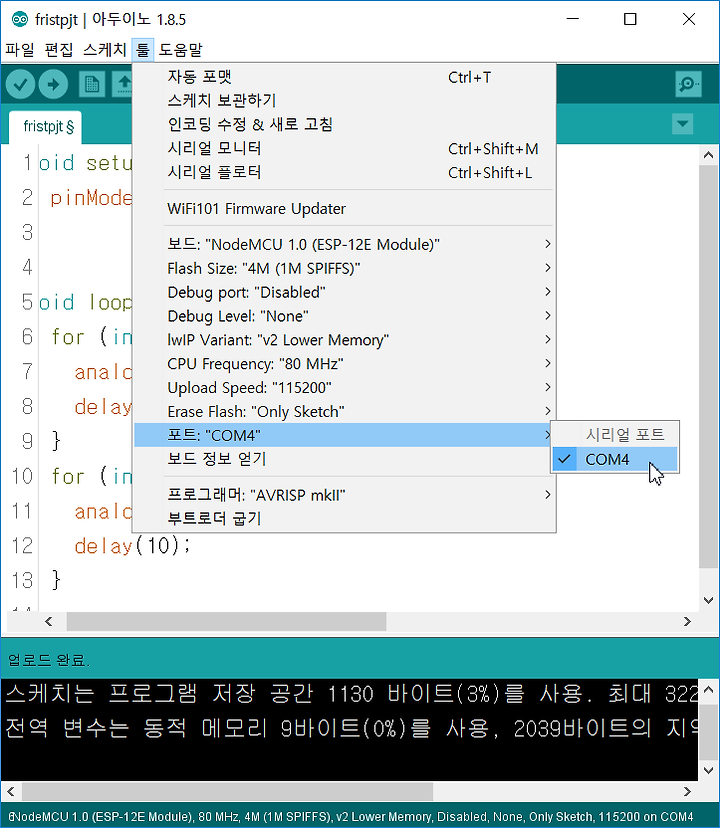Expand the 보드 NodeMCU 1.0 submenu
This screenshot has width=720, height=828.
tap(344, 244)
